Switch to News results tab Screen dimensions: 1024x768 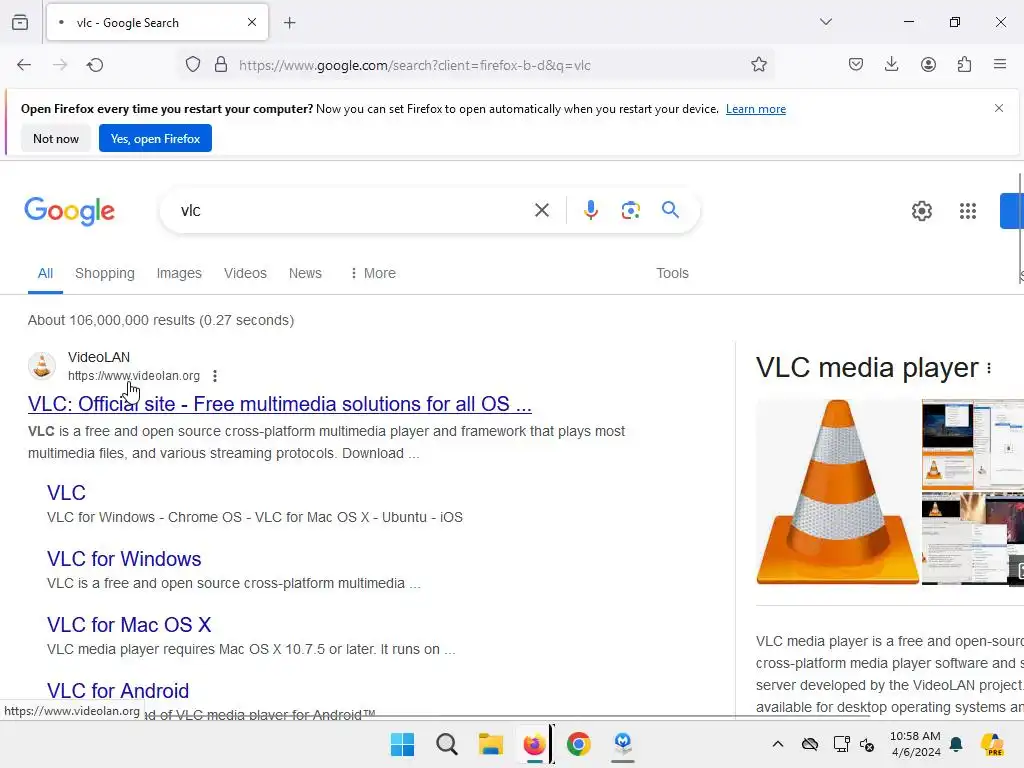coord(305,273)
